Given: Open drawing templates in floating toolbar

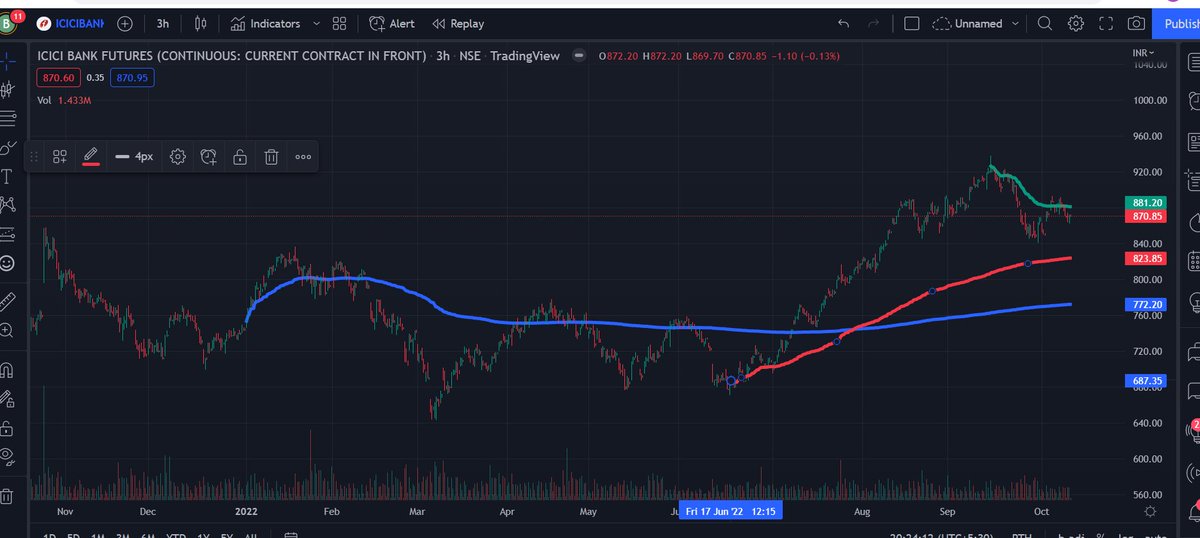Looking at the screenshot, I should 60,156.
